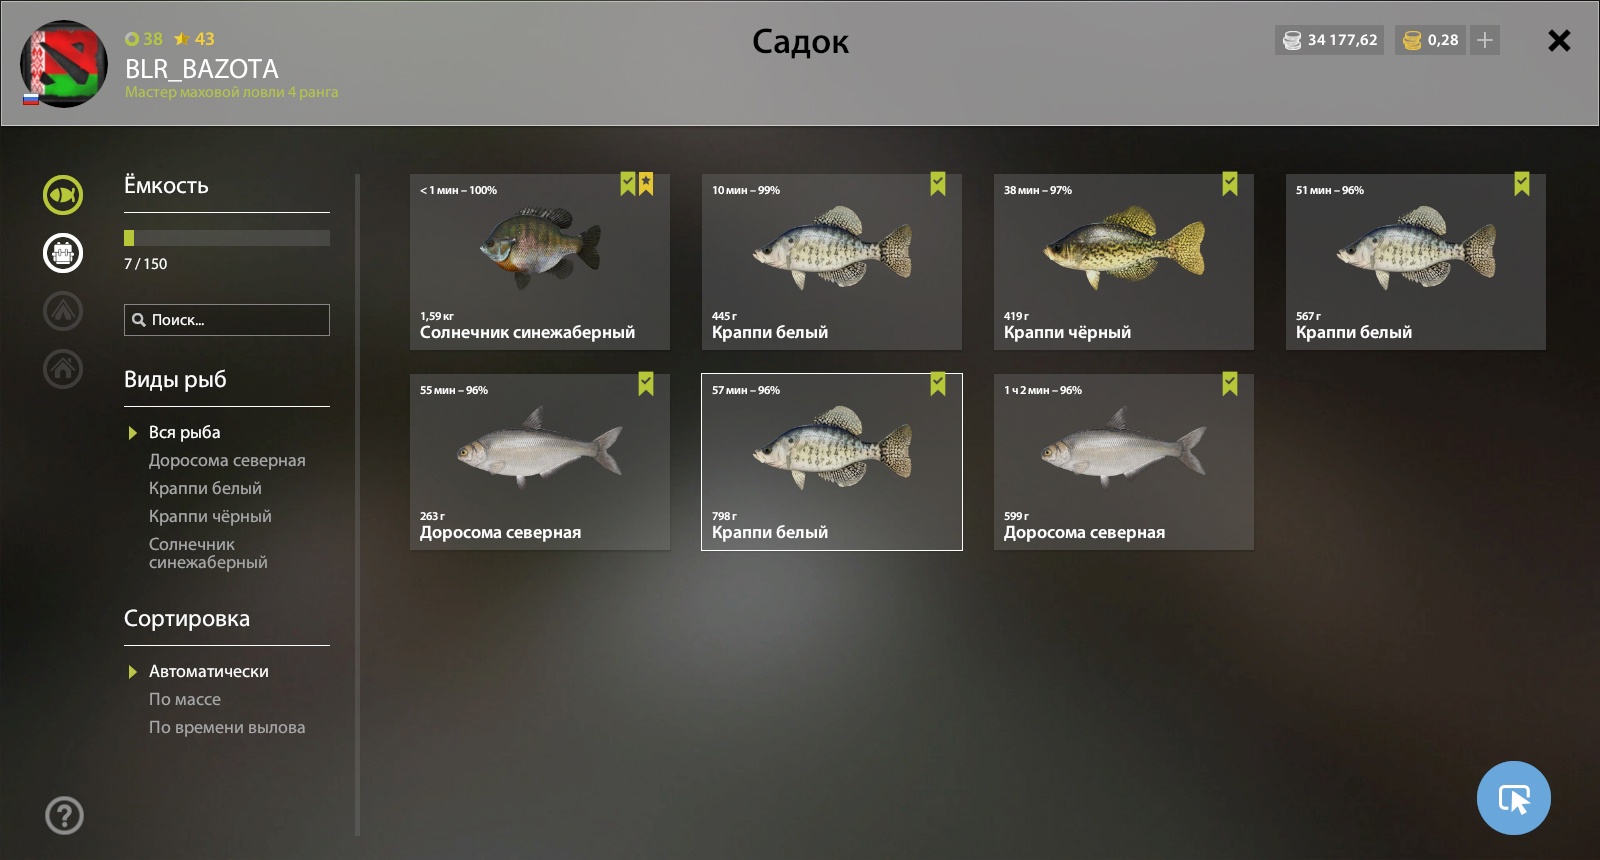The height and width of the screenshot is (860, 1600).
Task: Focus the Поиск search field
Action: click(227, 320)
